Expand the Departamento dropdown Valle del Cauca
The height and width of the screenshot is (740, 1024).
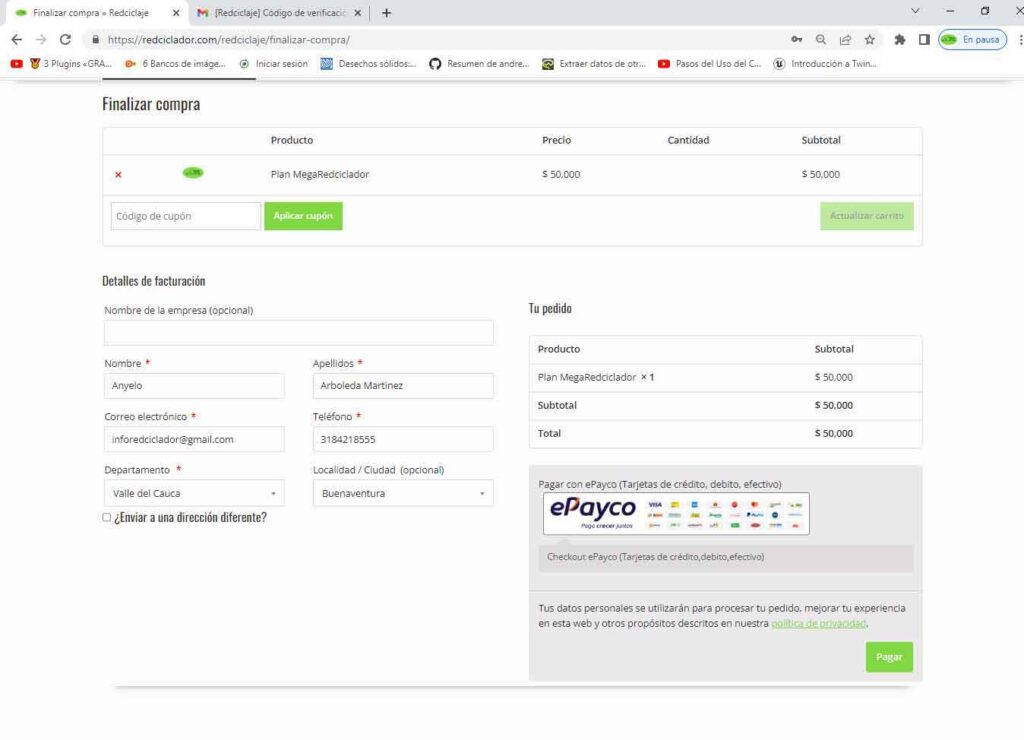pyautogui.click(x=194, y=493)
